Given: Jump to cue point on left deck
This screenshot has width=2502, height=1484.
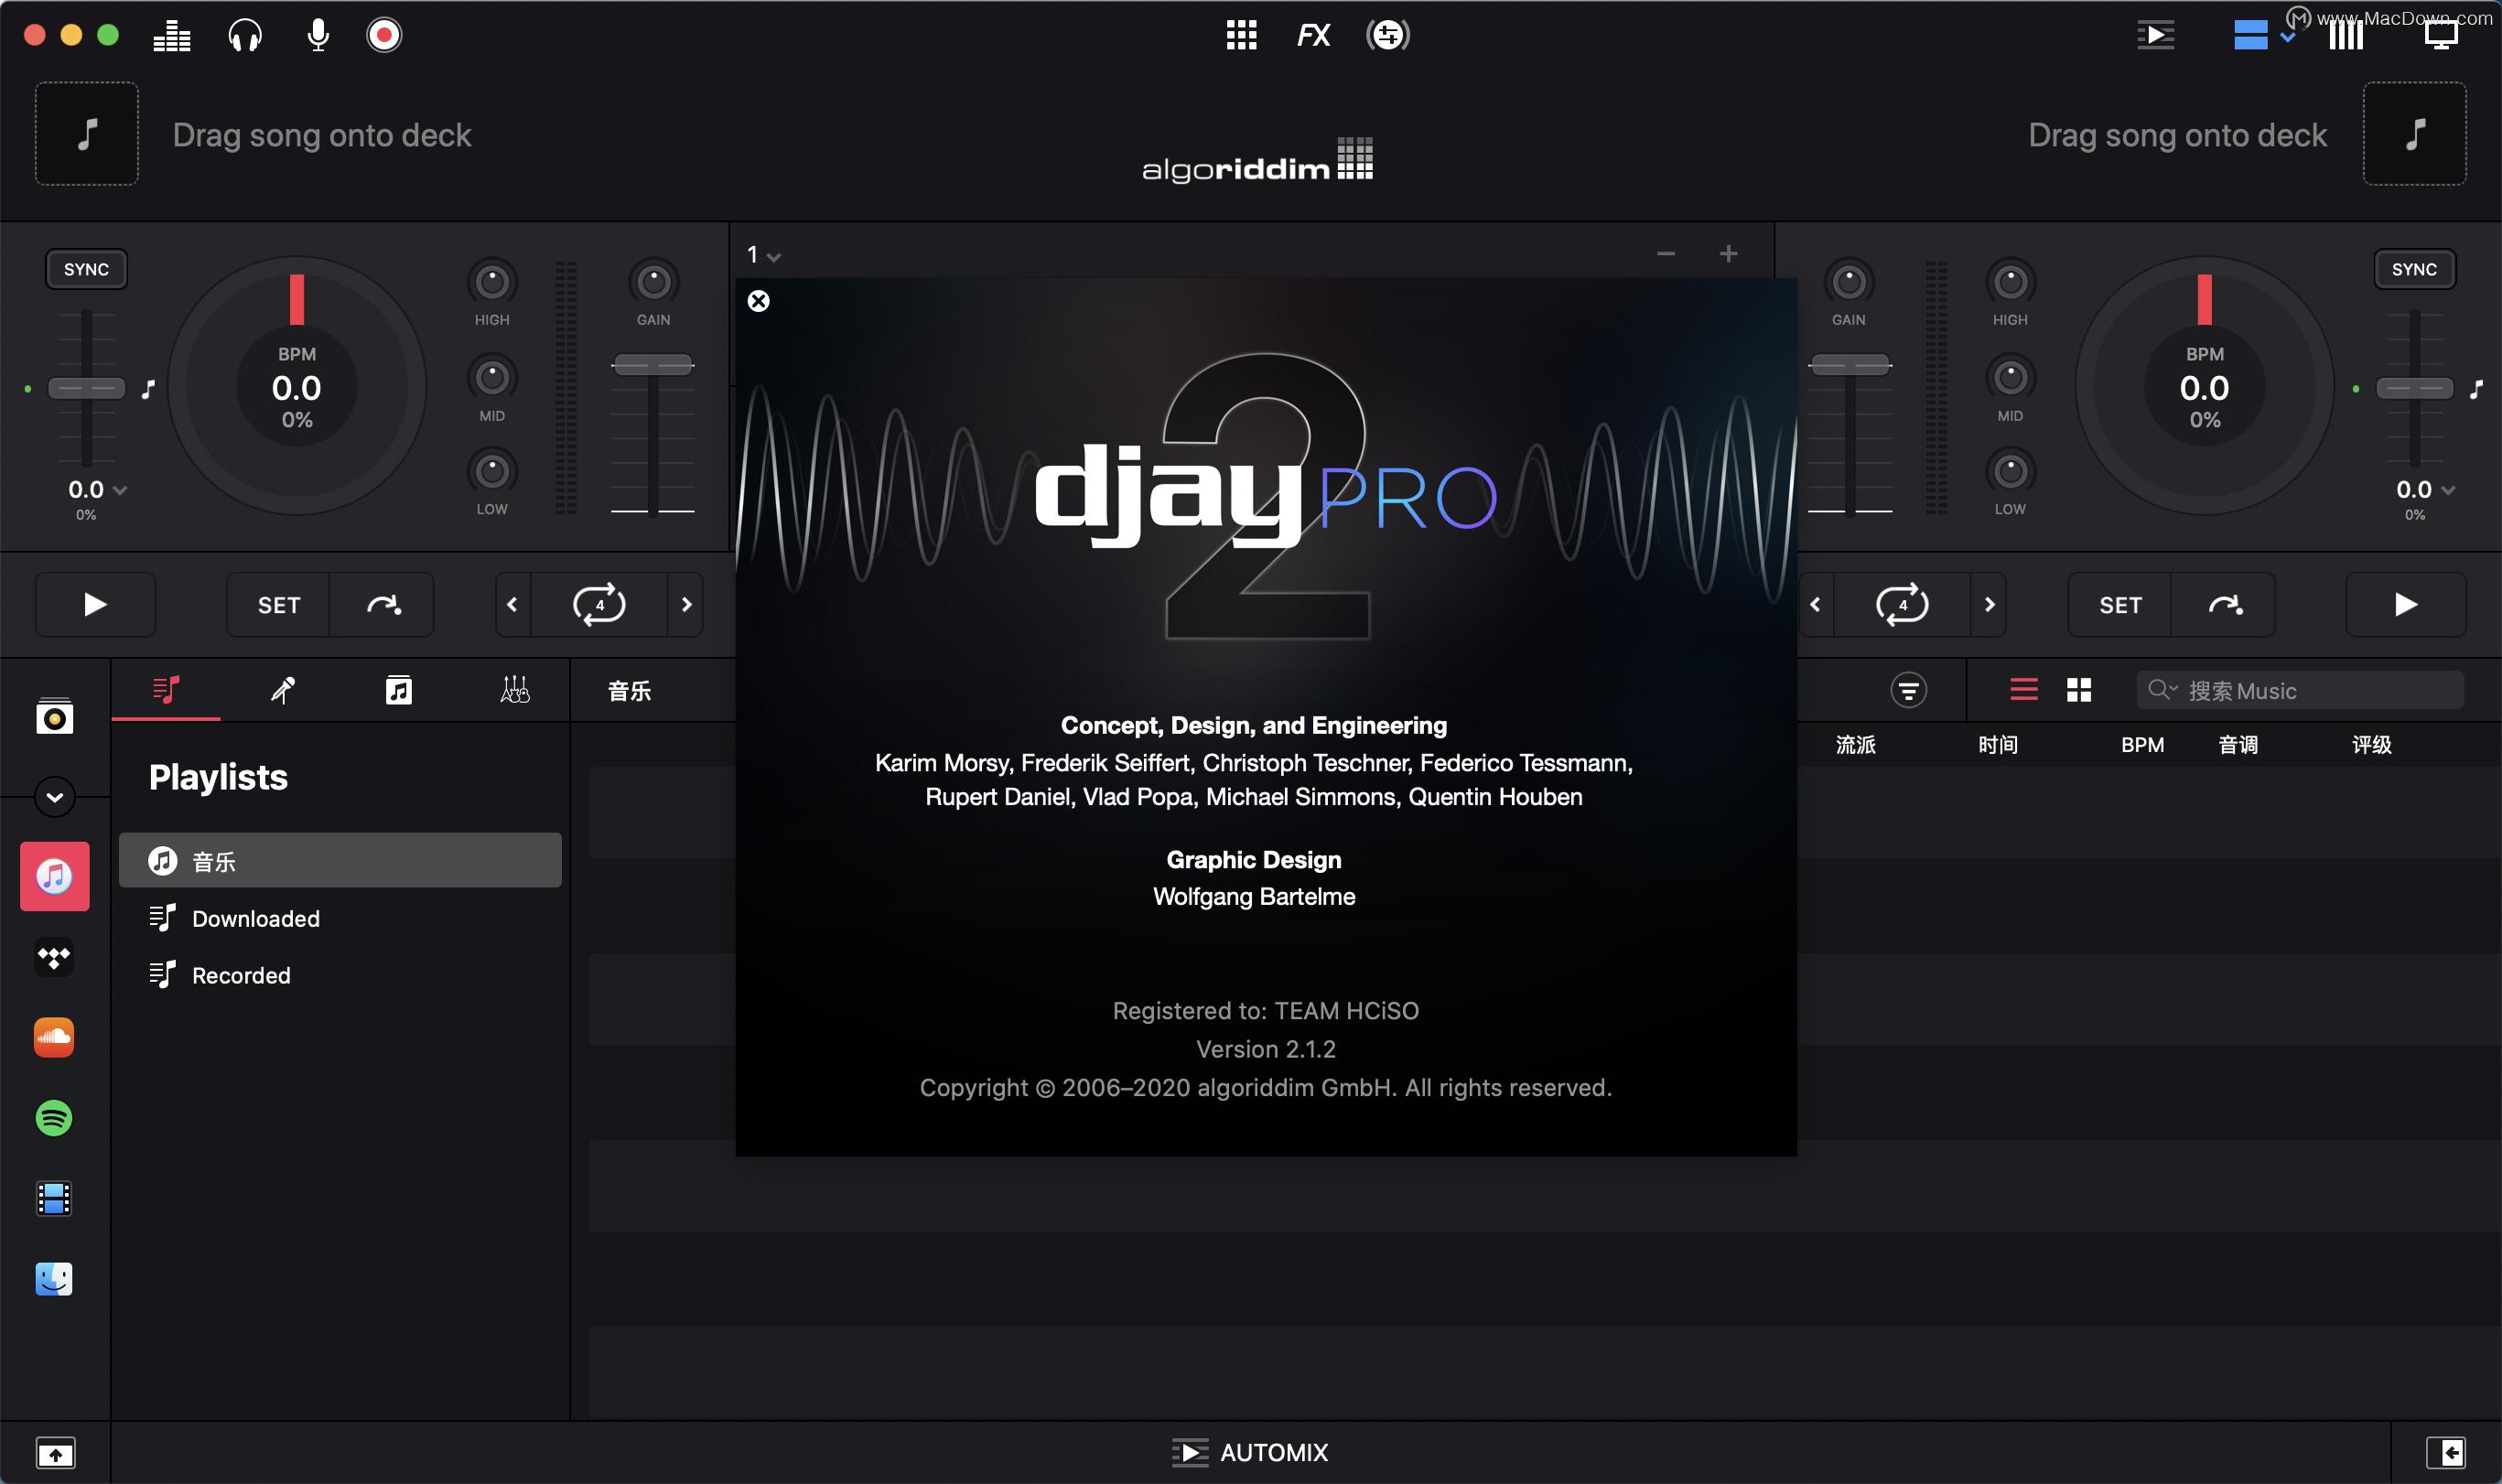Looking at the screenshot, I should (x=383, y=605).
